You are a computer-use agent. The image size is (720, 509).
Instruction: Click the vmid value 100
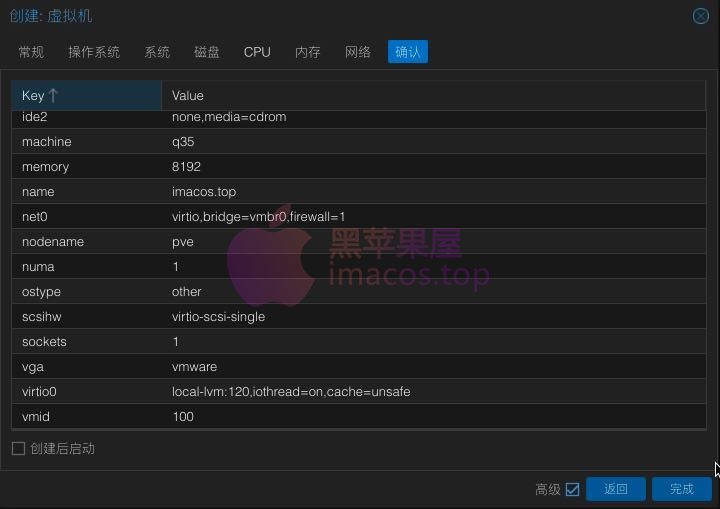click(183, 417)
